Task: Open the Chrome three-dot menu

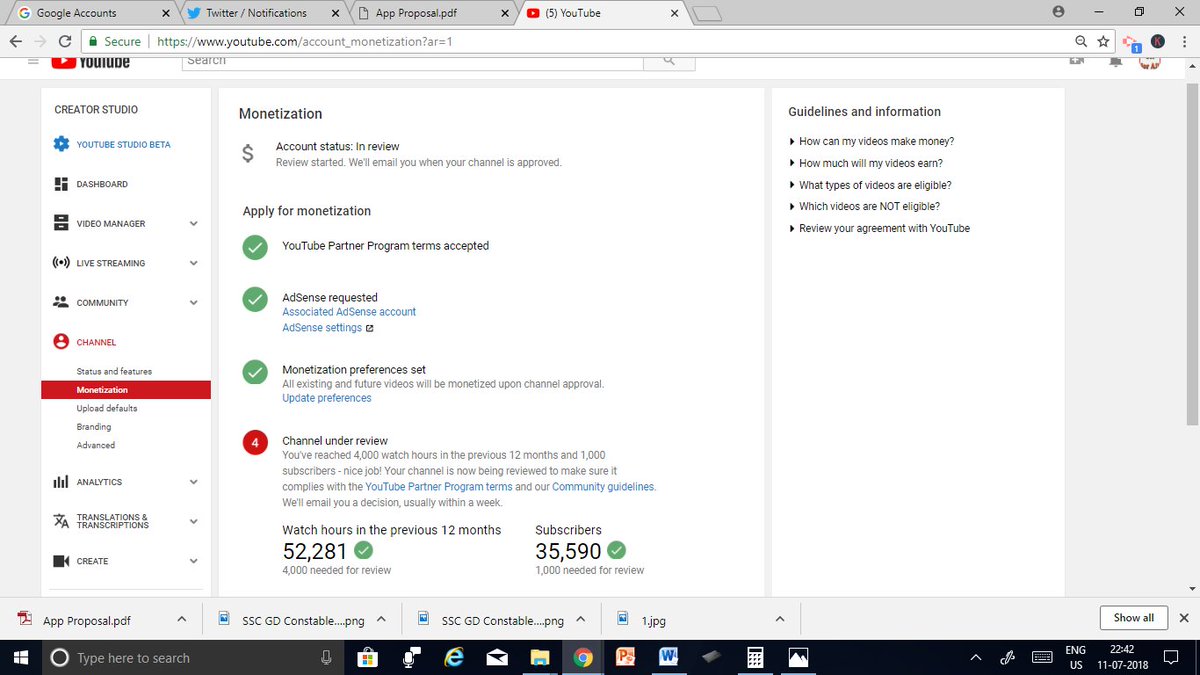Action: (x=1183, y=42)
